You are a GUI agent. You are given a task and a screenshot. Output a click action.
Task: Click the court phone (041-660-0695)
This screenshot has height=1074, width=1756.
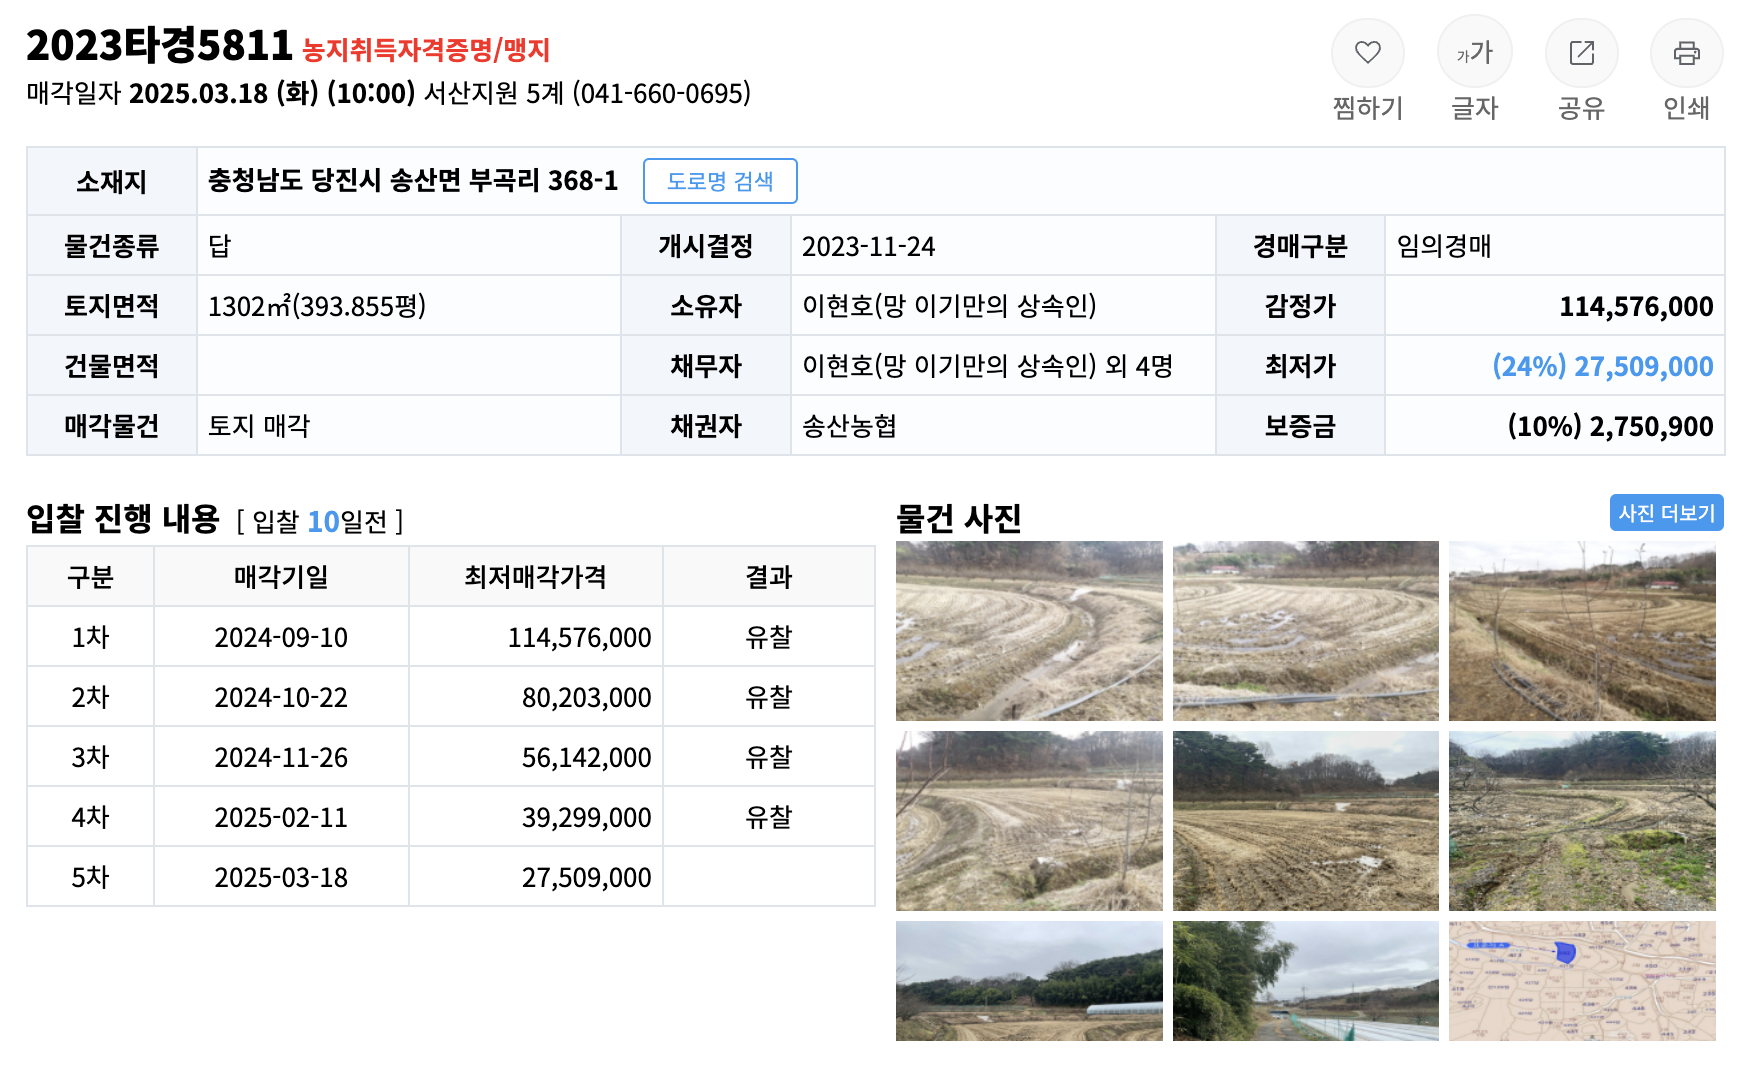point(661,93)
